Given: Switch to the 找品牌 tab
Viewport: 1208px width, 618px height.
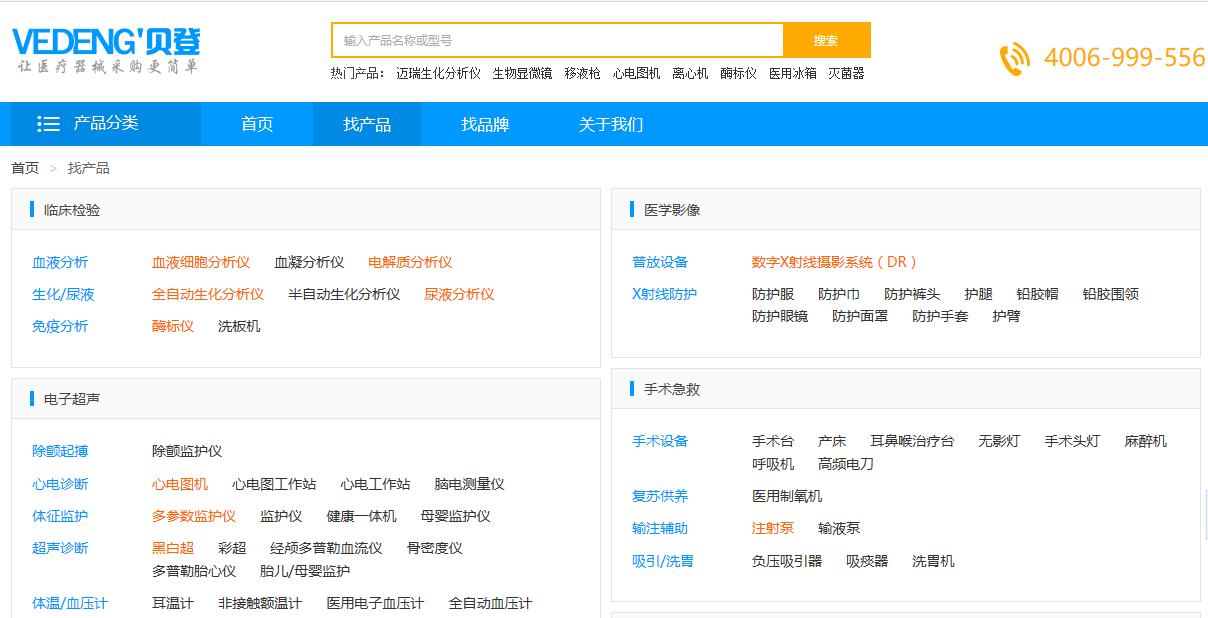Looking at the screenshot, I should coord(485,124).
